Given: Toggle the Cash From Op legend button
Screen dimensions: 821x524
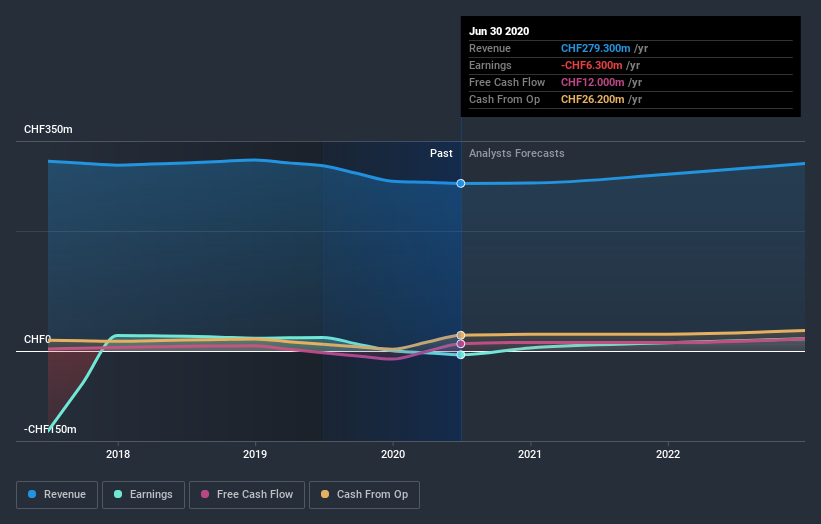Looking at the screenshot, I should [x=364, y=495].
